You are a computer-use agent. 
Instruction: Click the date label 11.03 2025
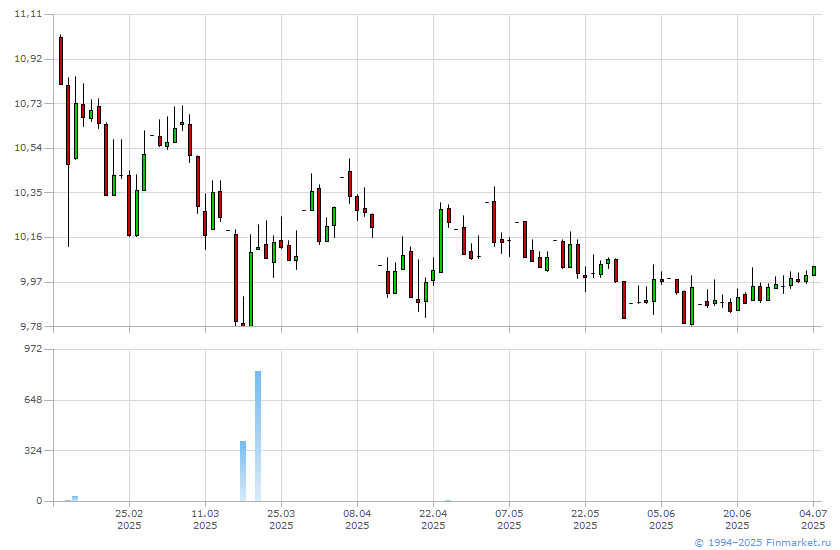point(205,519)
